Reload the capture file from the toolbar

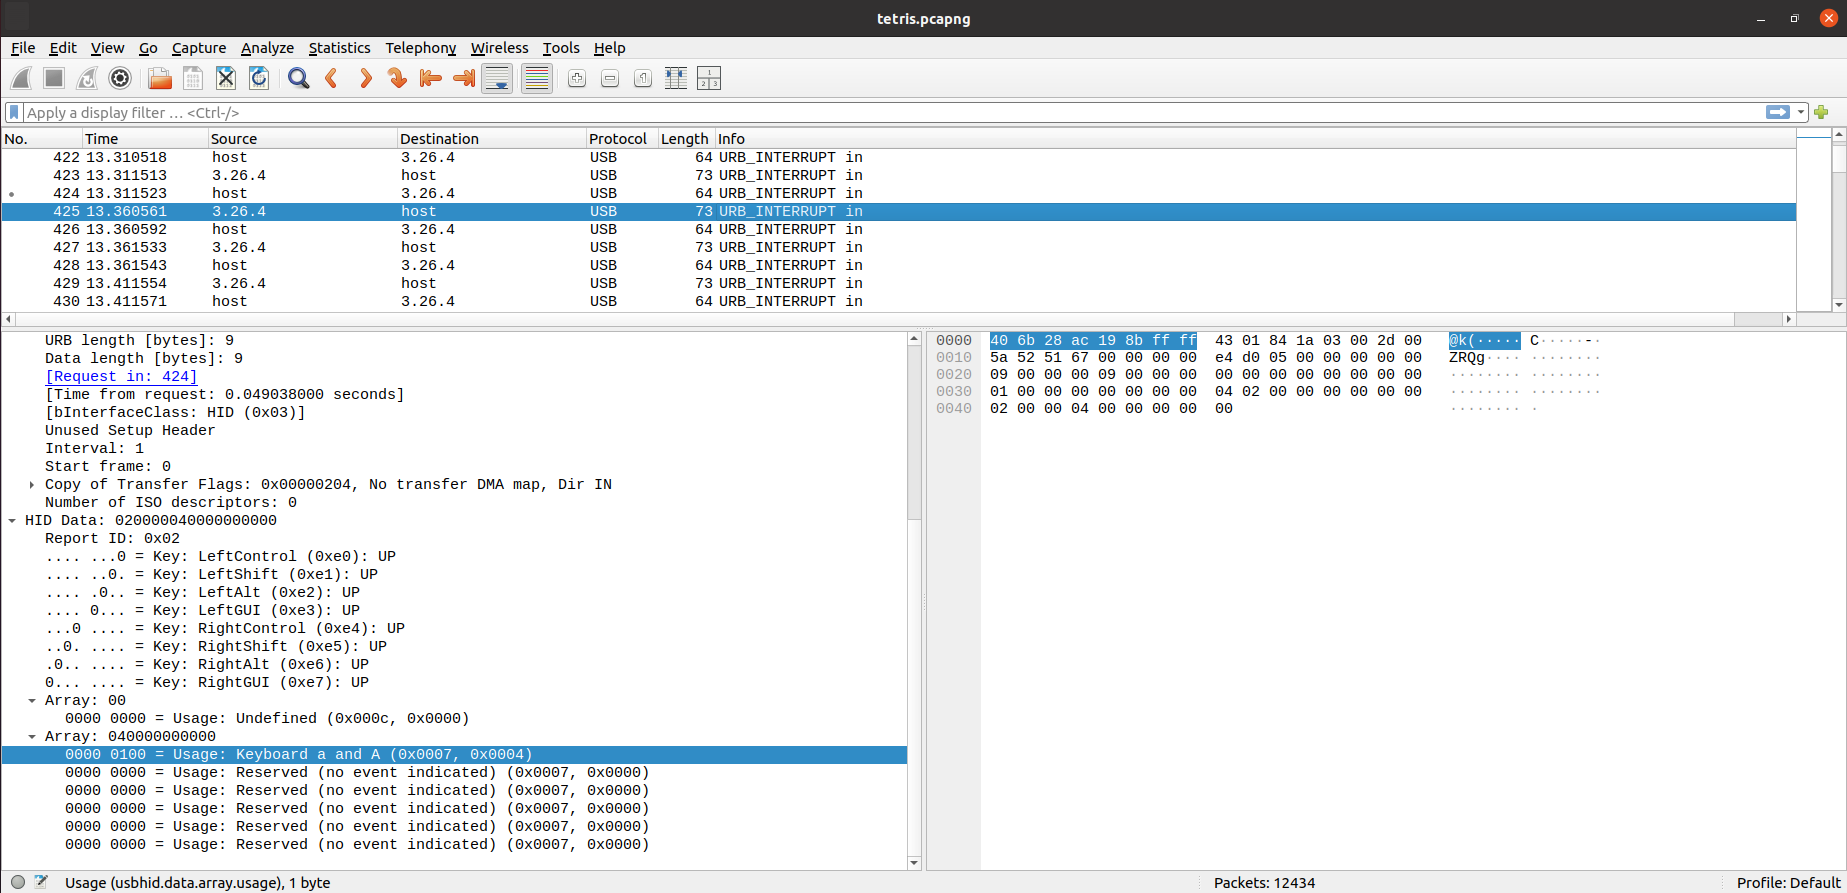[x=259, y=78]
